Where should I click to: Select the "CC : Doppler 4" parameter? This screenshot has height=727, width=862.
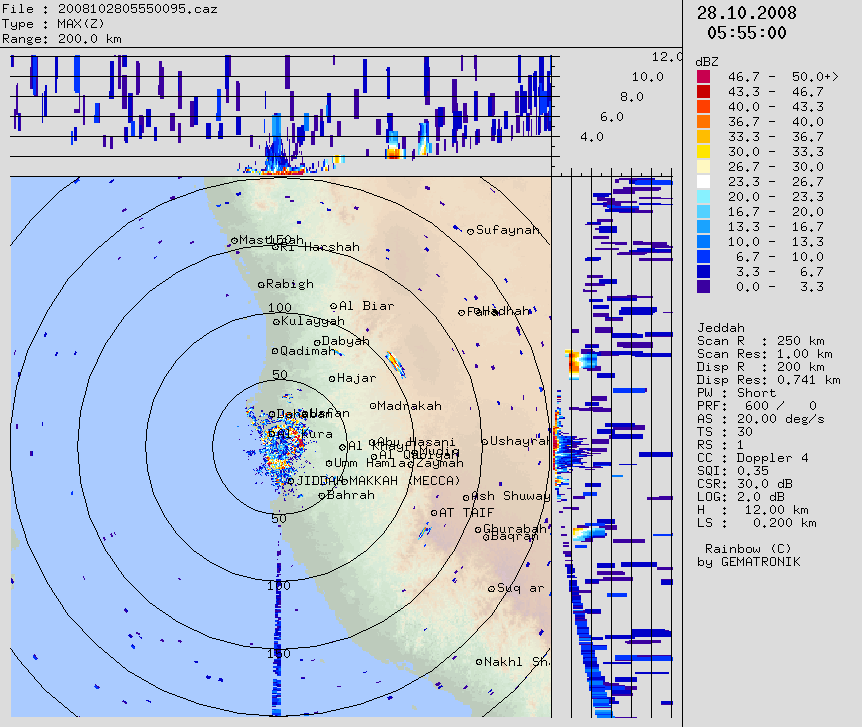click(x=753, y=458)
